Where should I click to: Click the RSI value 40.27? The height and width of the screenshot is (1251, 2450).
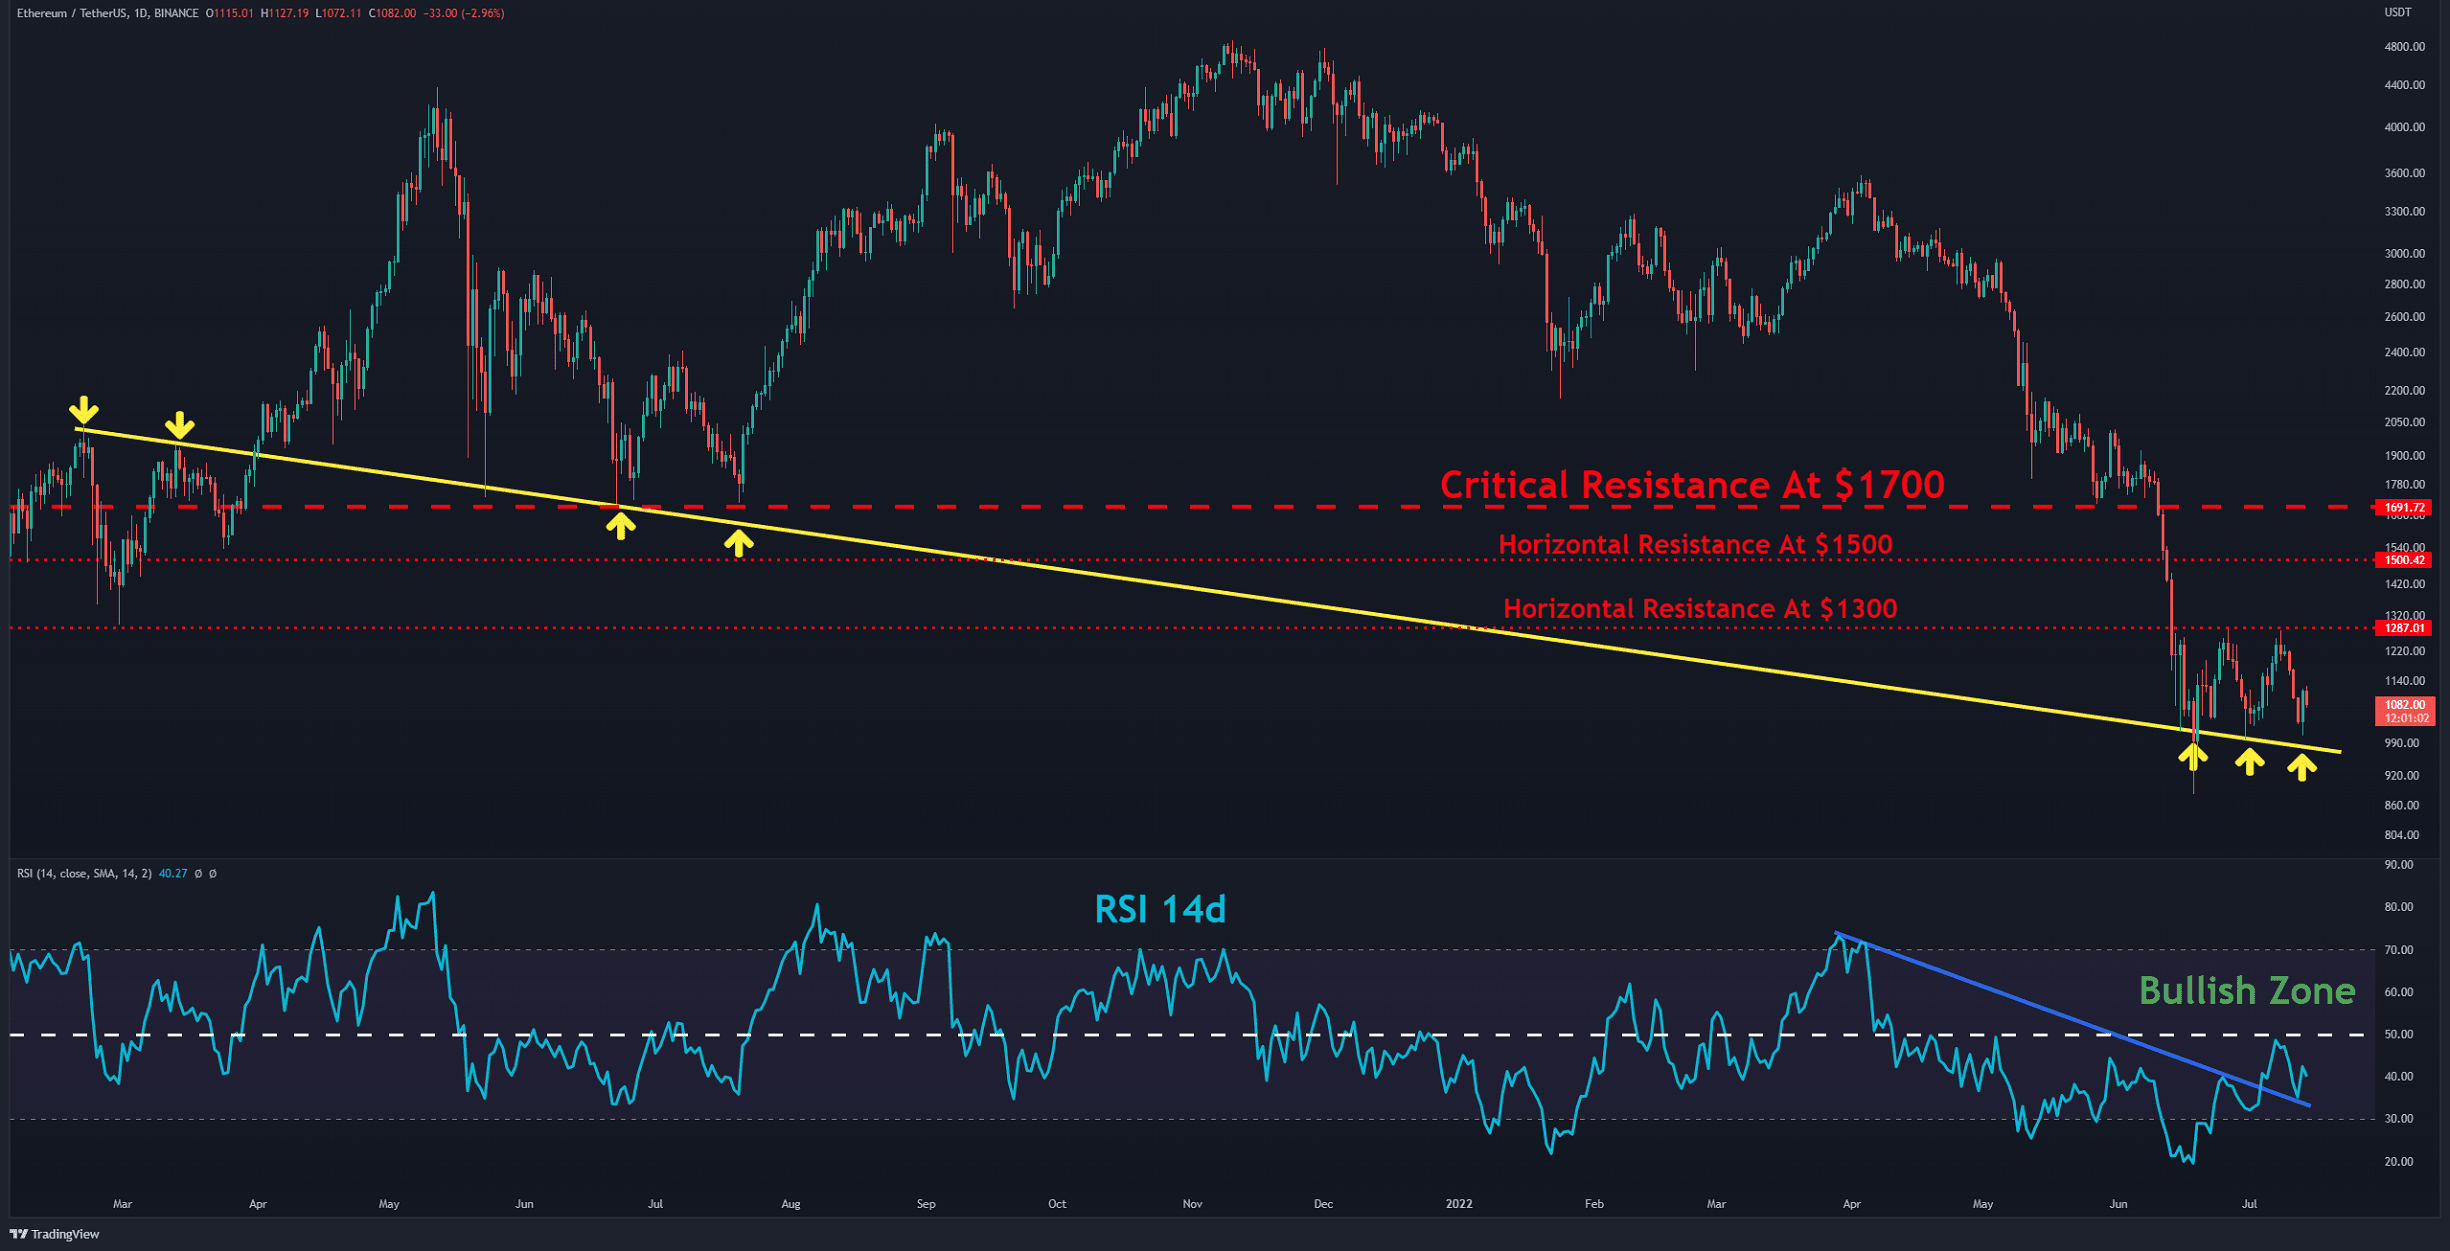click(173, 873)
